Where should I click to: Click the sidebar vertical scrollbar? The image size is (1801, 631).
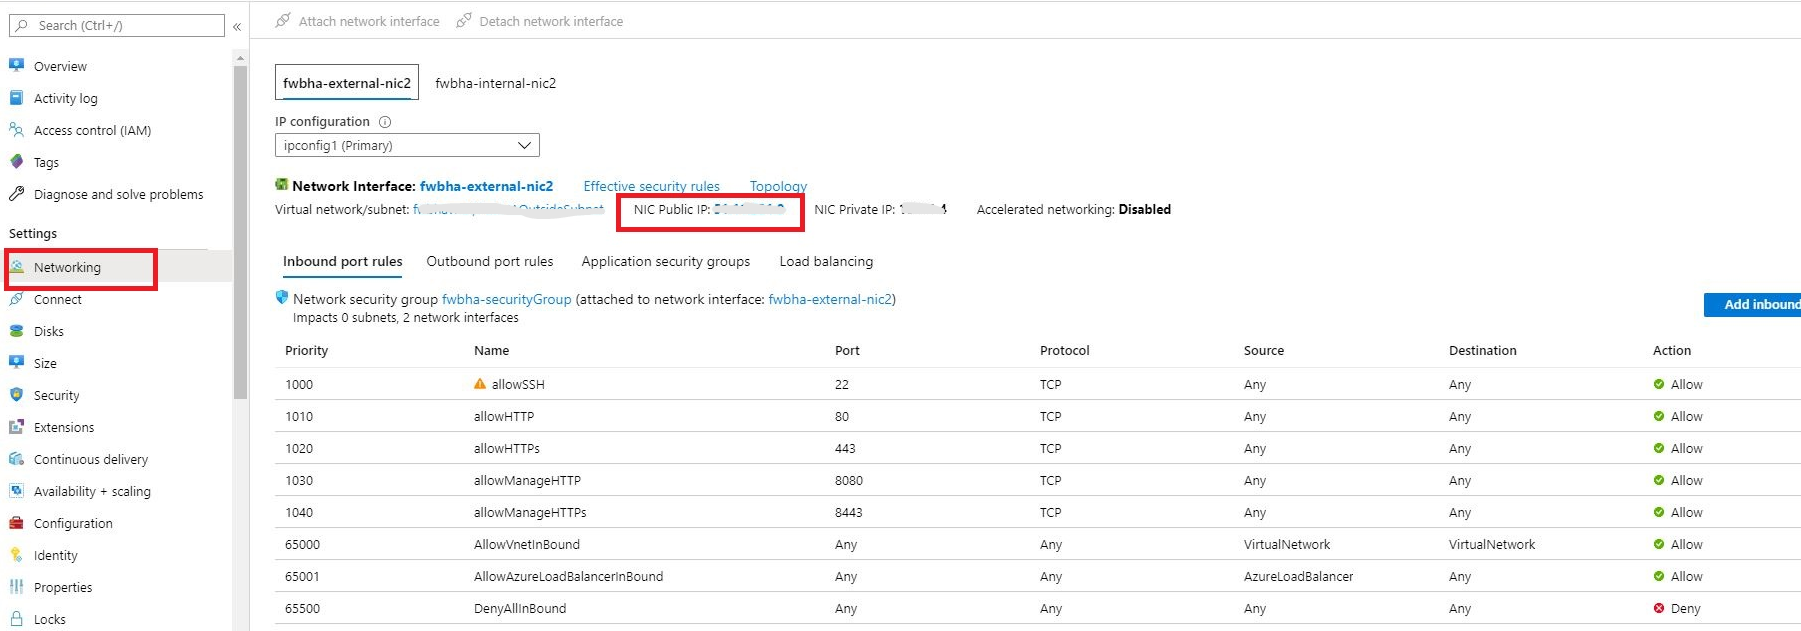pos(240,232)
